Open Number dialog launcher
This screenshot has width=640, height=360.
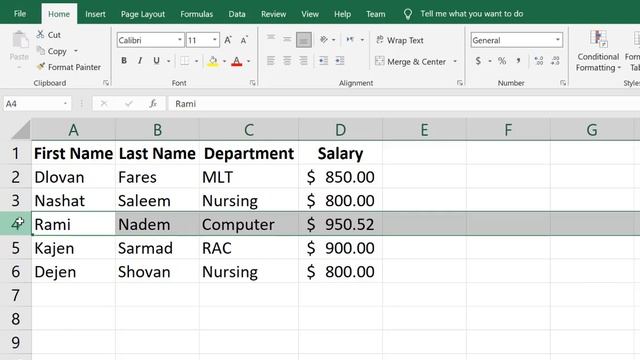point(563,83)
